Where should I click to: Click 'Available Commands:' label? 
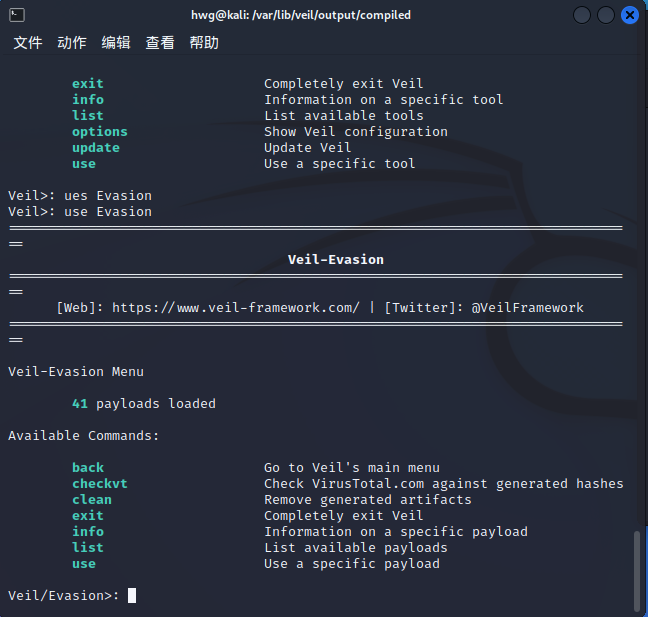pyautogui.click(x=83, y=436)
